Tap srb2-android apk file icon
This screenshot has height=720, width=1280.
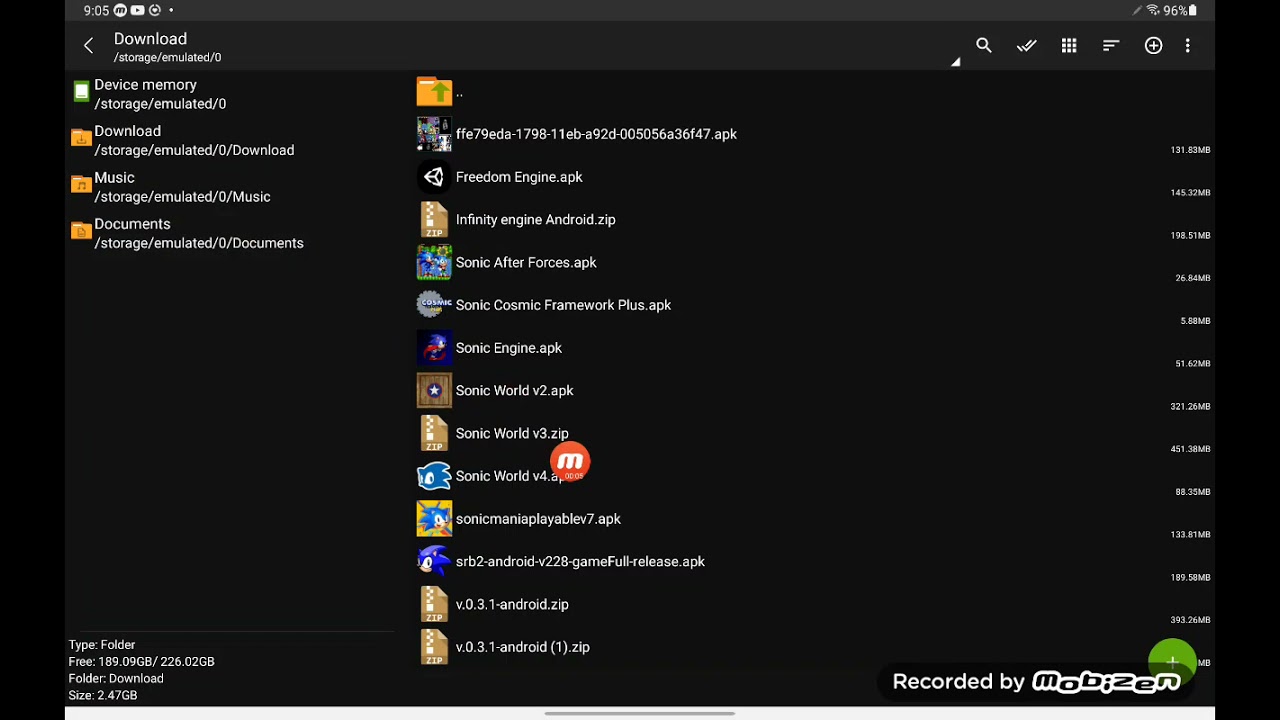point(434,562)
